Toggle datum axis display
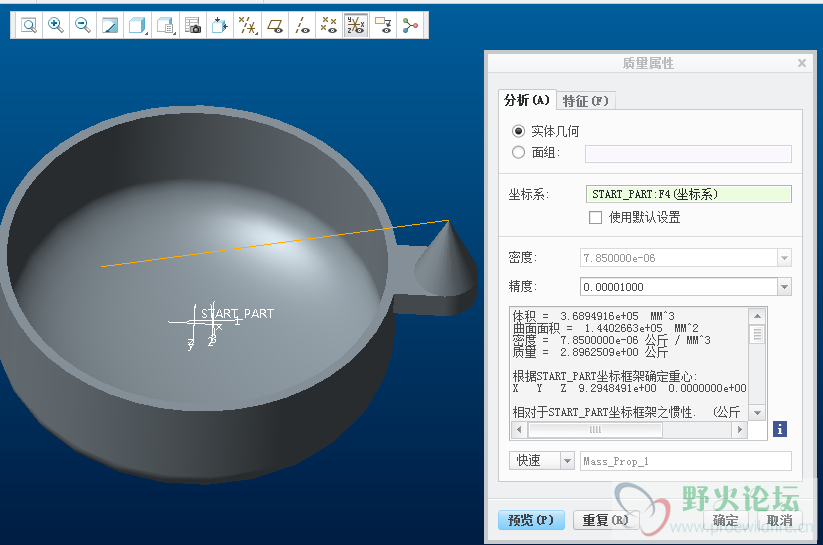The image size is (823, 545). pos(302,25)
